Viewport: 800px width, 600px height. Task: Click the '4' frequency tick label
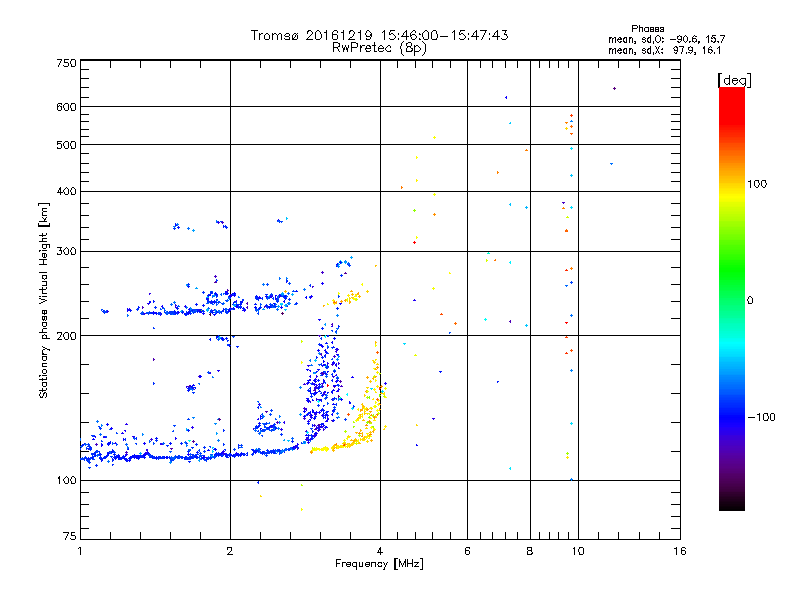[380, 551]
